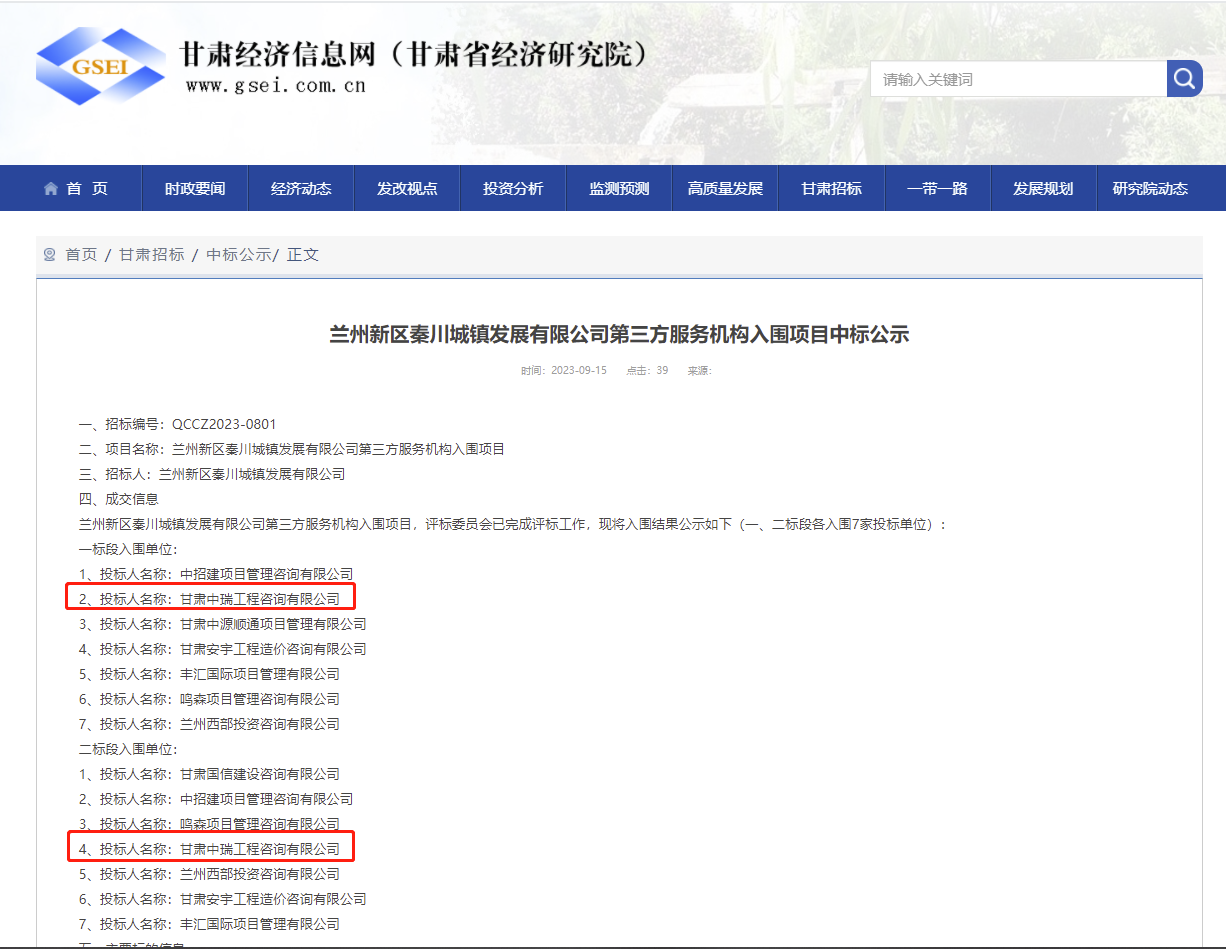Go to the 经济动态 section
Image resolution: width=1226 pixels, height=949 pixels.
click(301, 188)
